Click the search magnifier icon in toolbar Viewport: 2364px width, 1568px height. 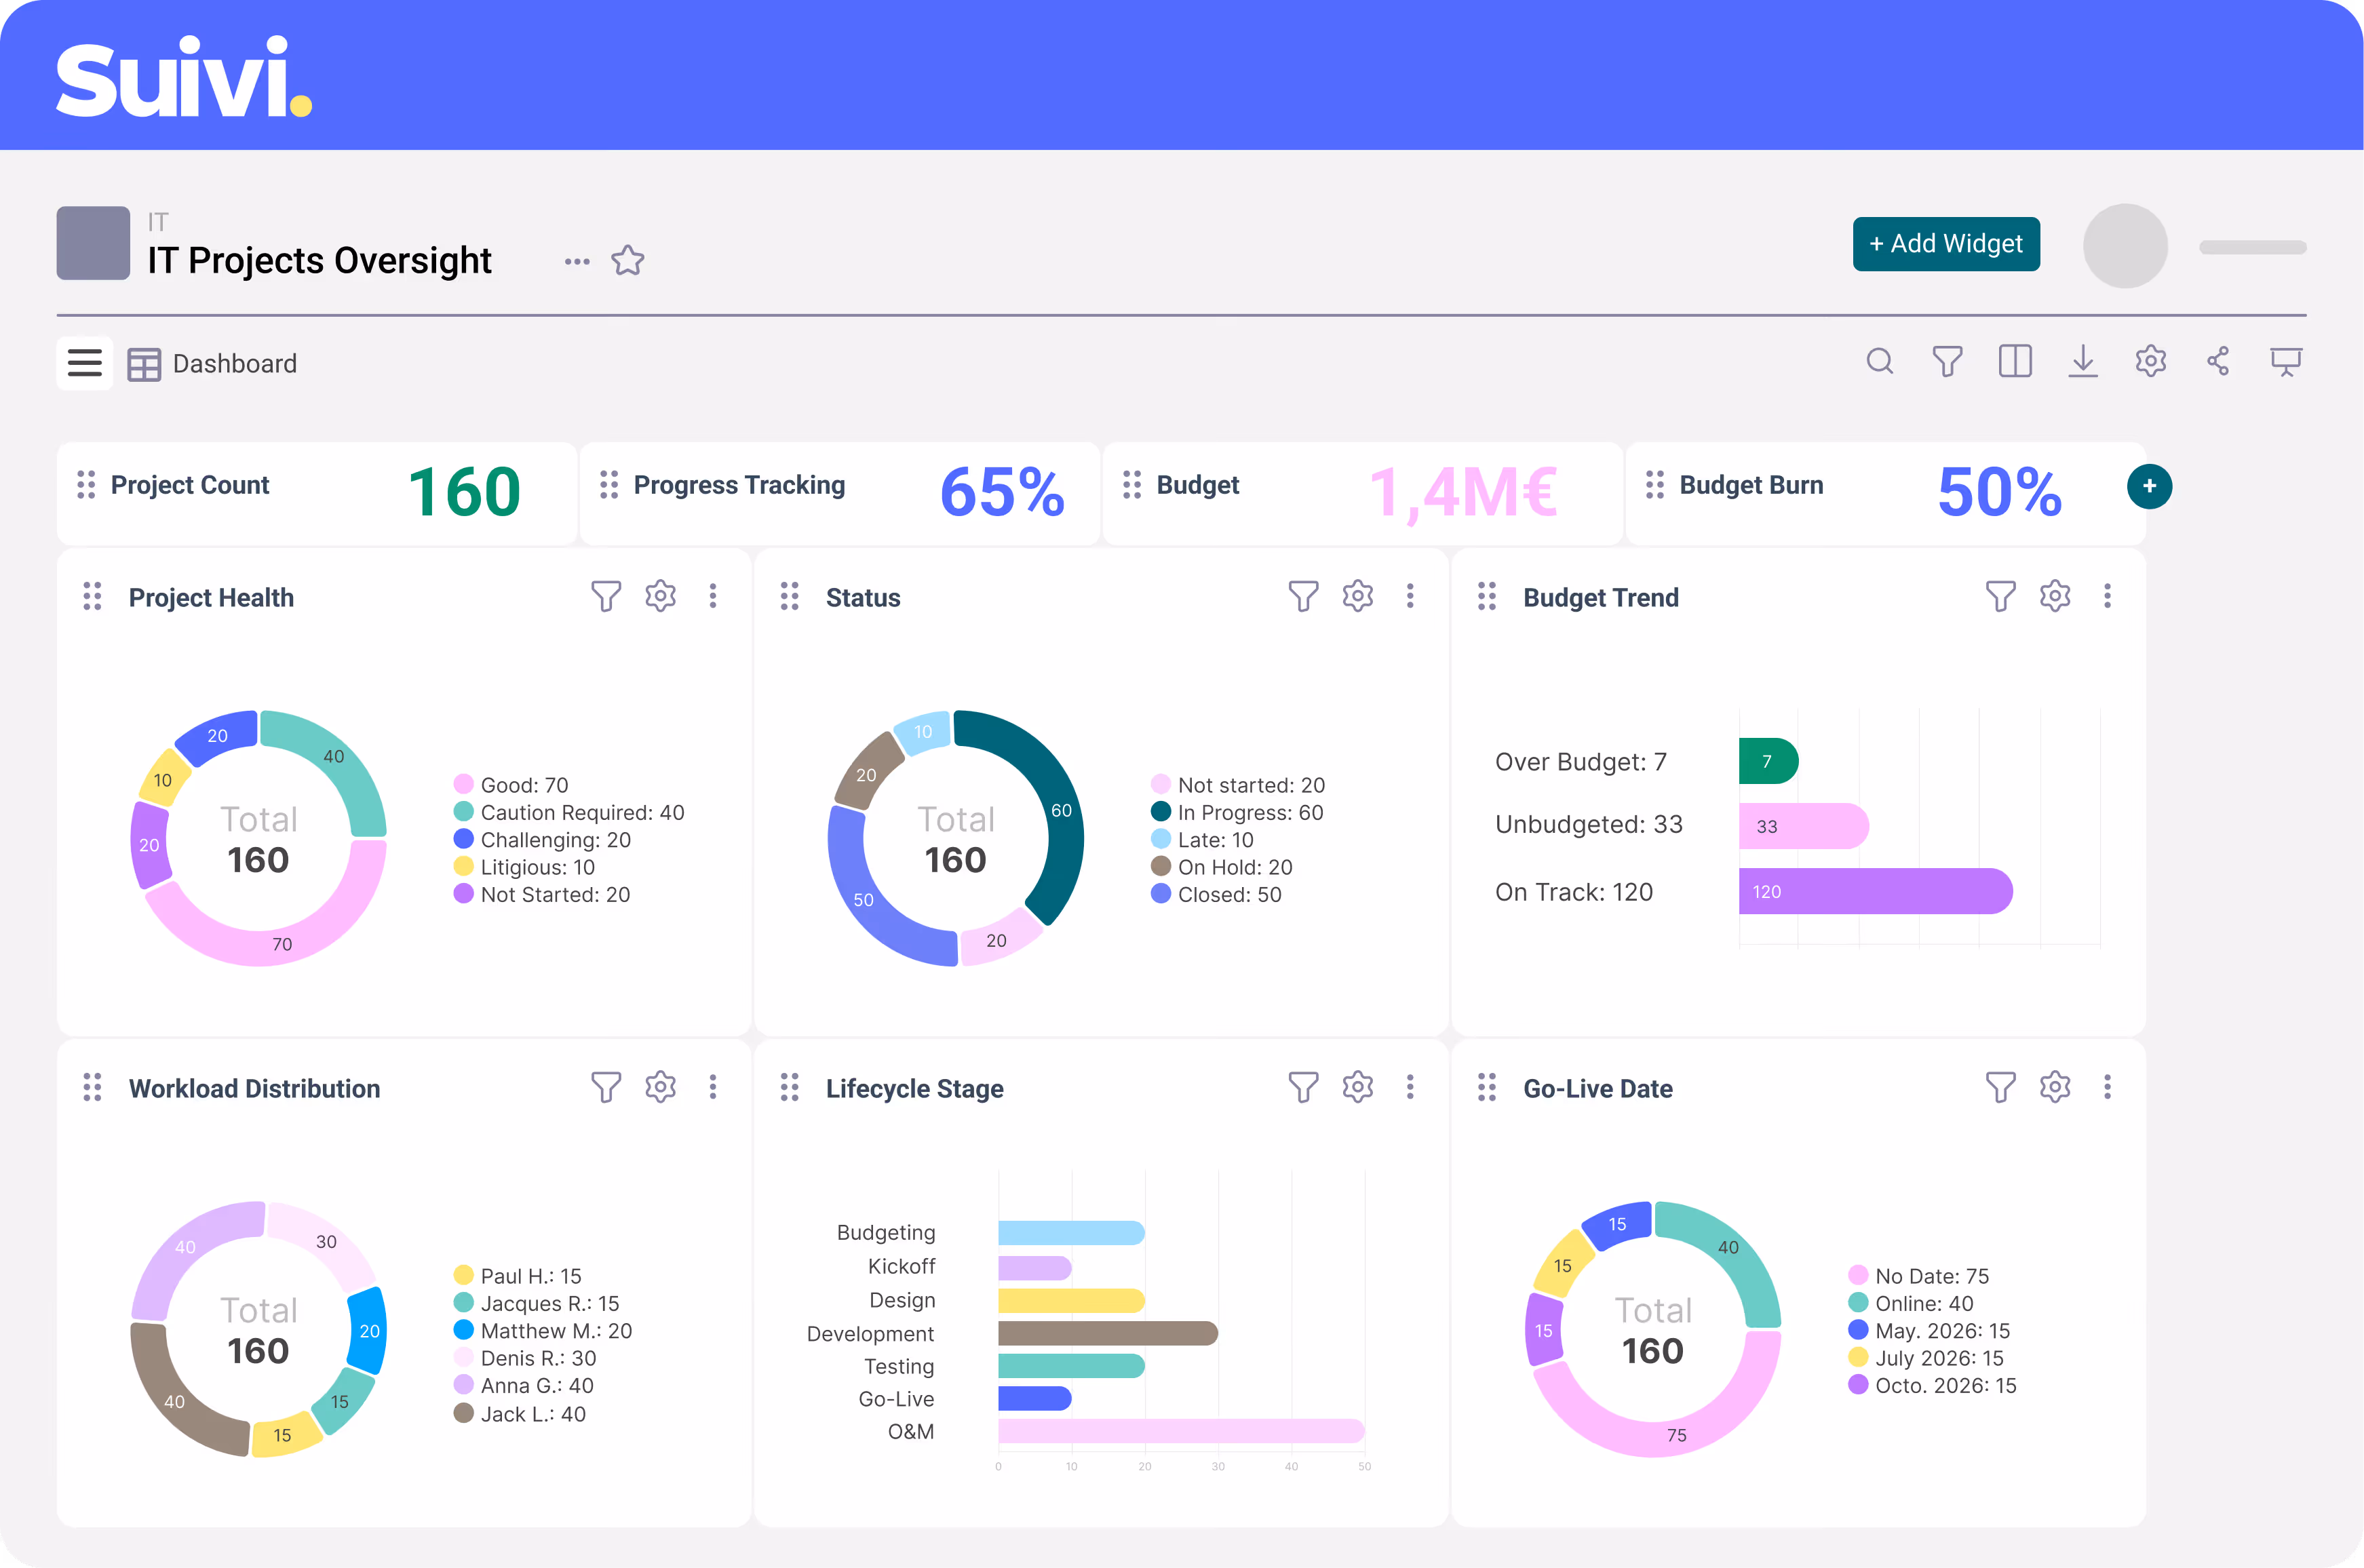[1879, 361]
